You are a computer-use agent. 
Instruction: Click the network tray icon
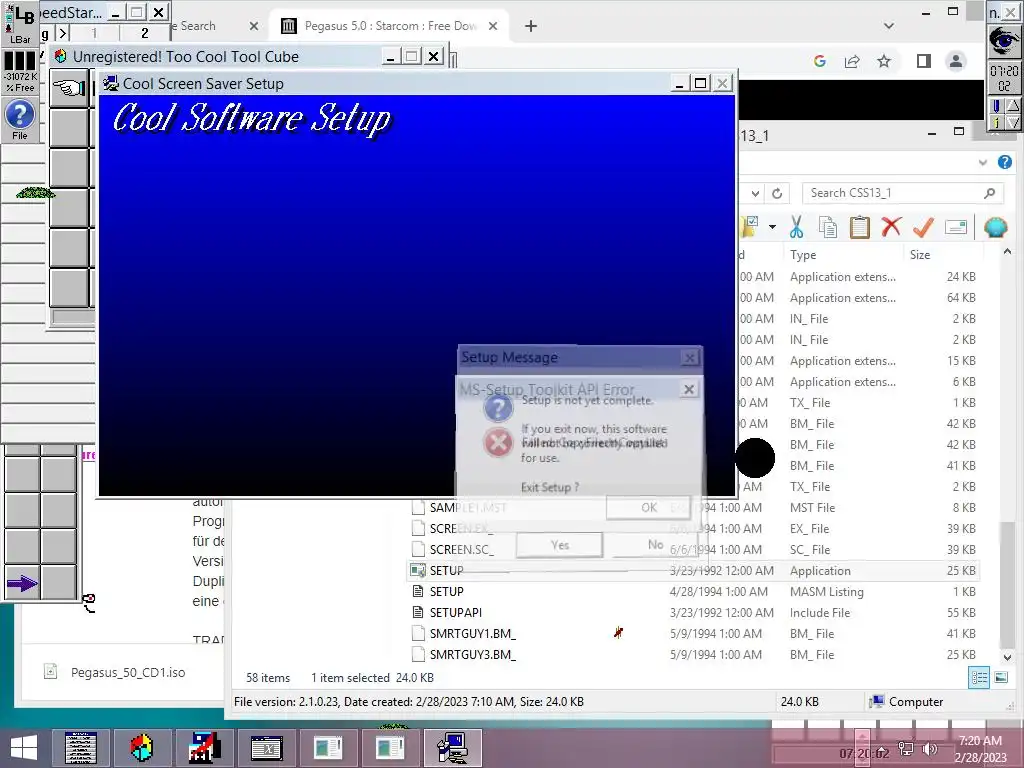pos(906,749)
